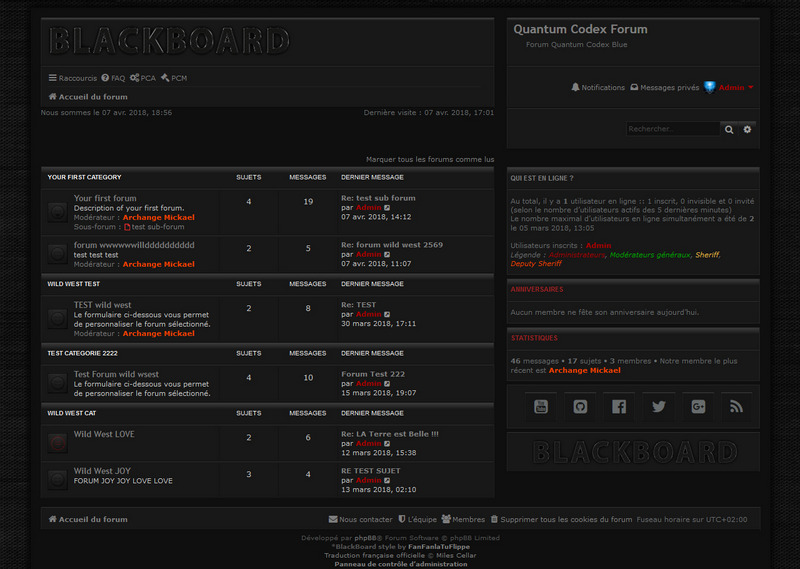Click the GitHub icon button
The image size is (800, 569).
point(580,407)
